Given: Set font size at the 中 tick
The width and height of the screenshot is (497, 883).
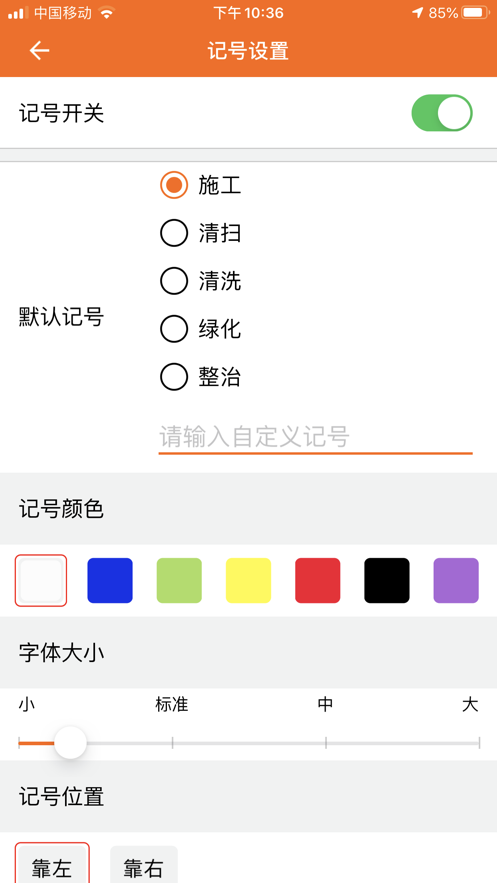Looking at the screenshot, I should (x=326, y=743).
